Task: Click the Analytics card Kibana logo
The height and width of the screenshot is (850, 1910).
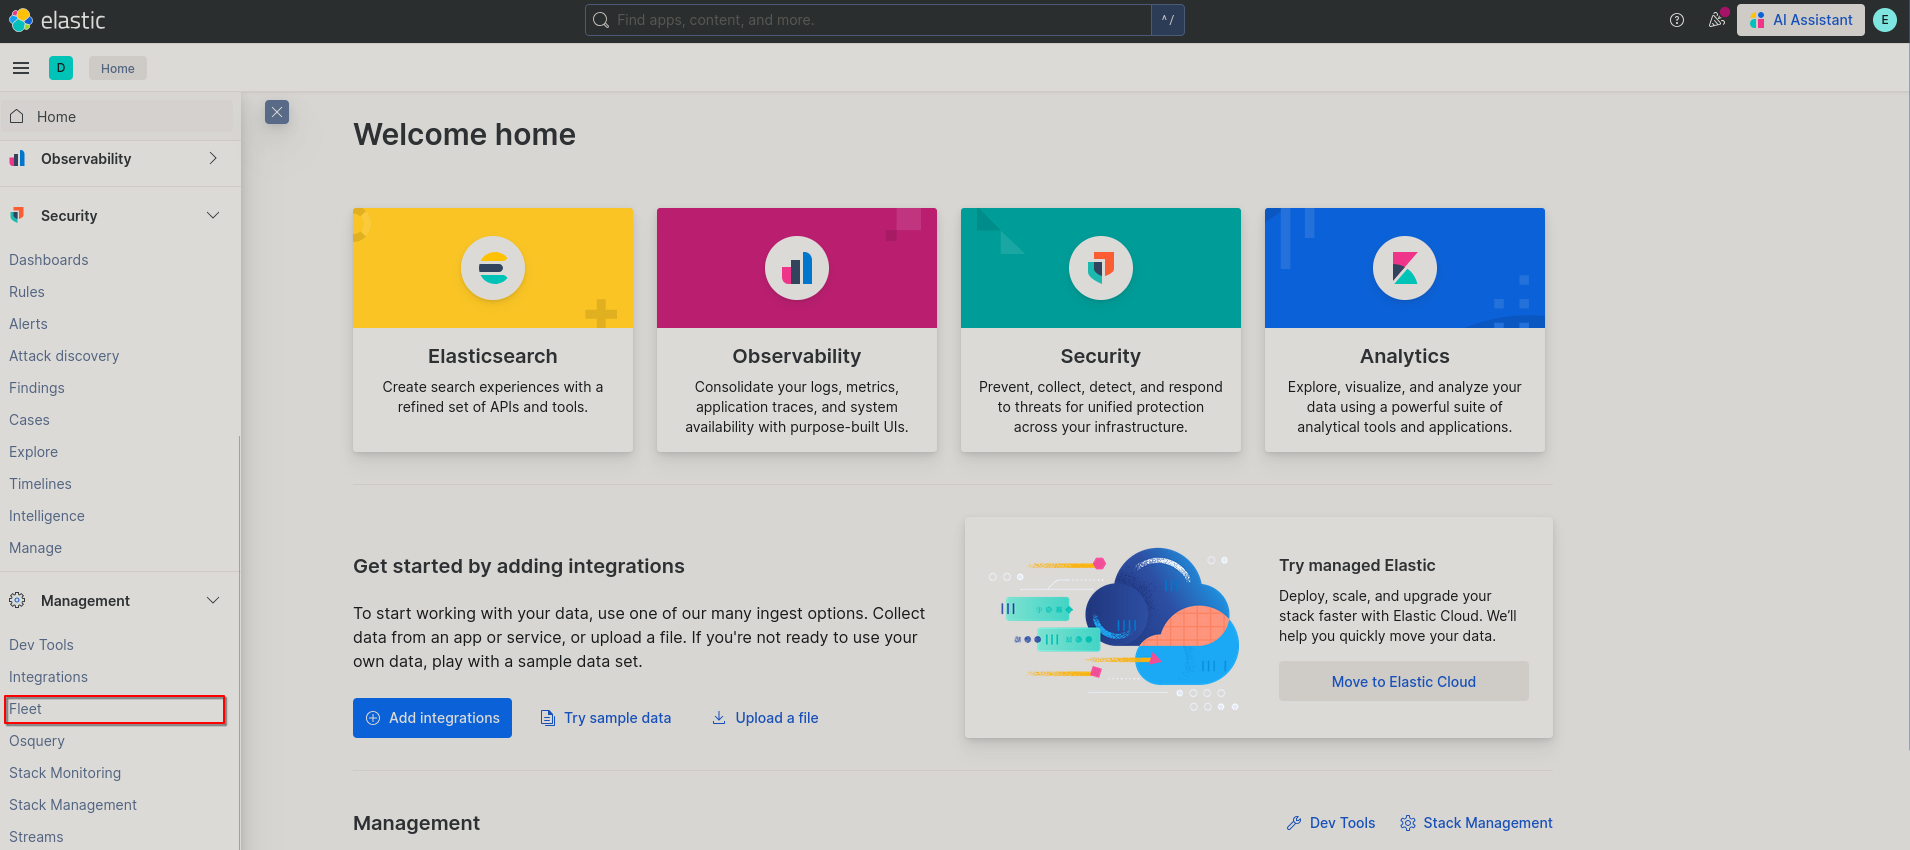Action: coord(1405,268)
